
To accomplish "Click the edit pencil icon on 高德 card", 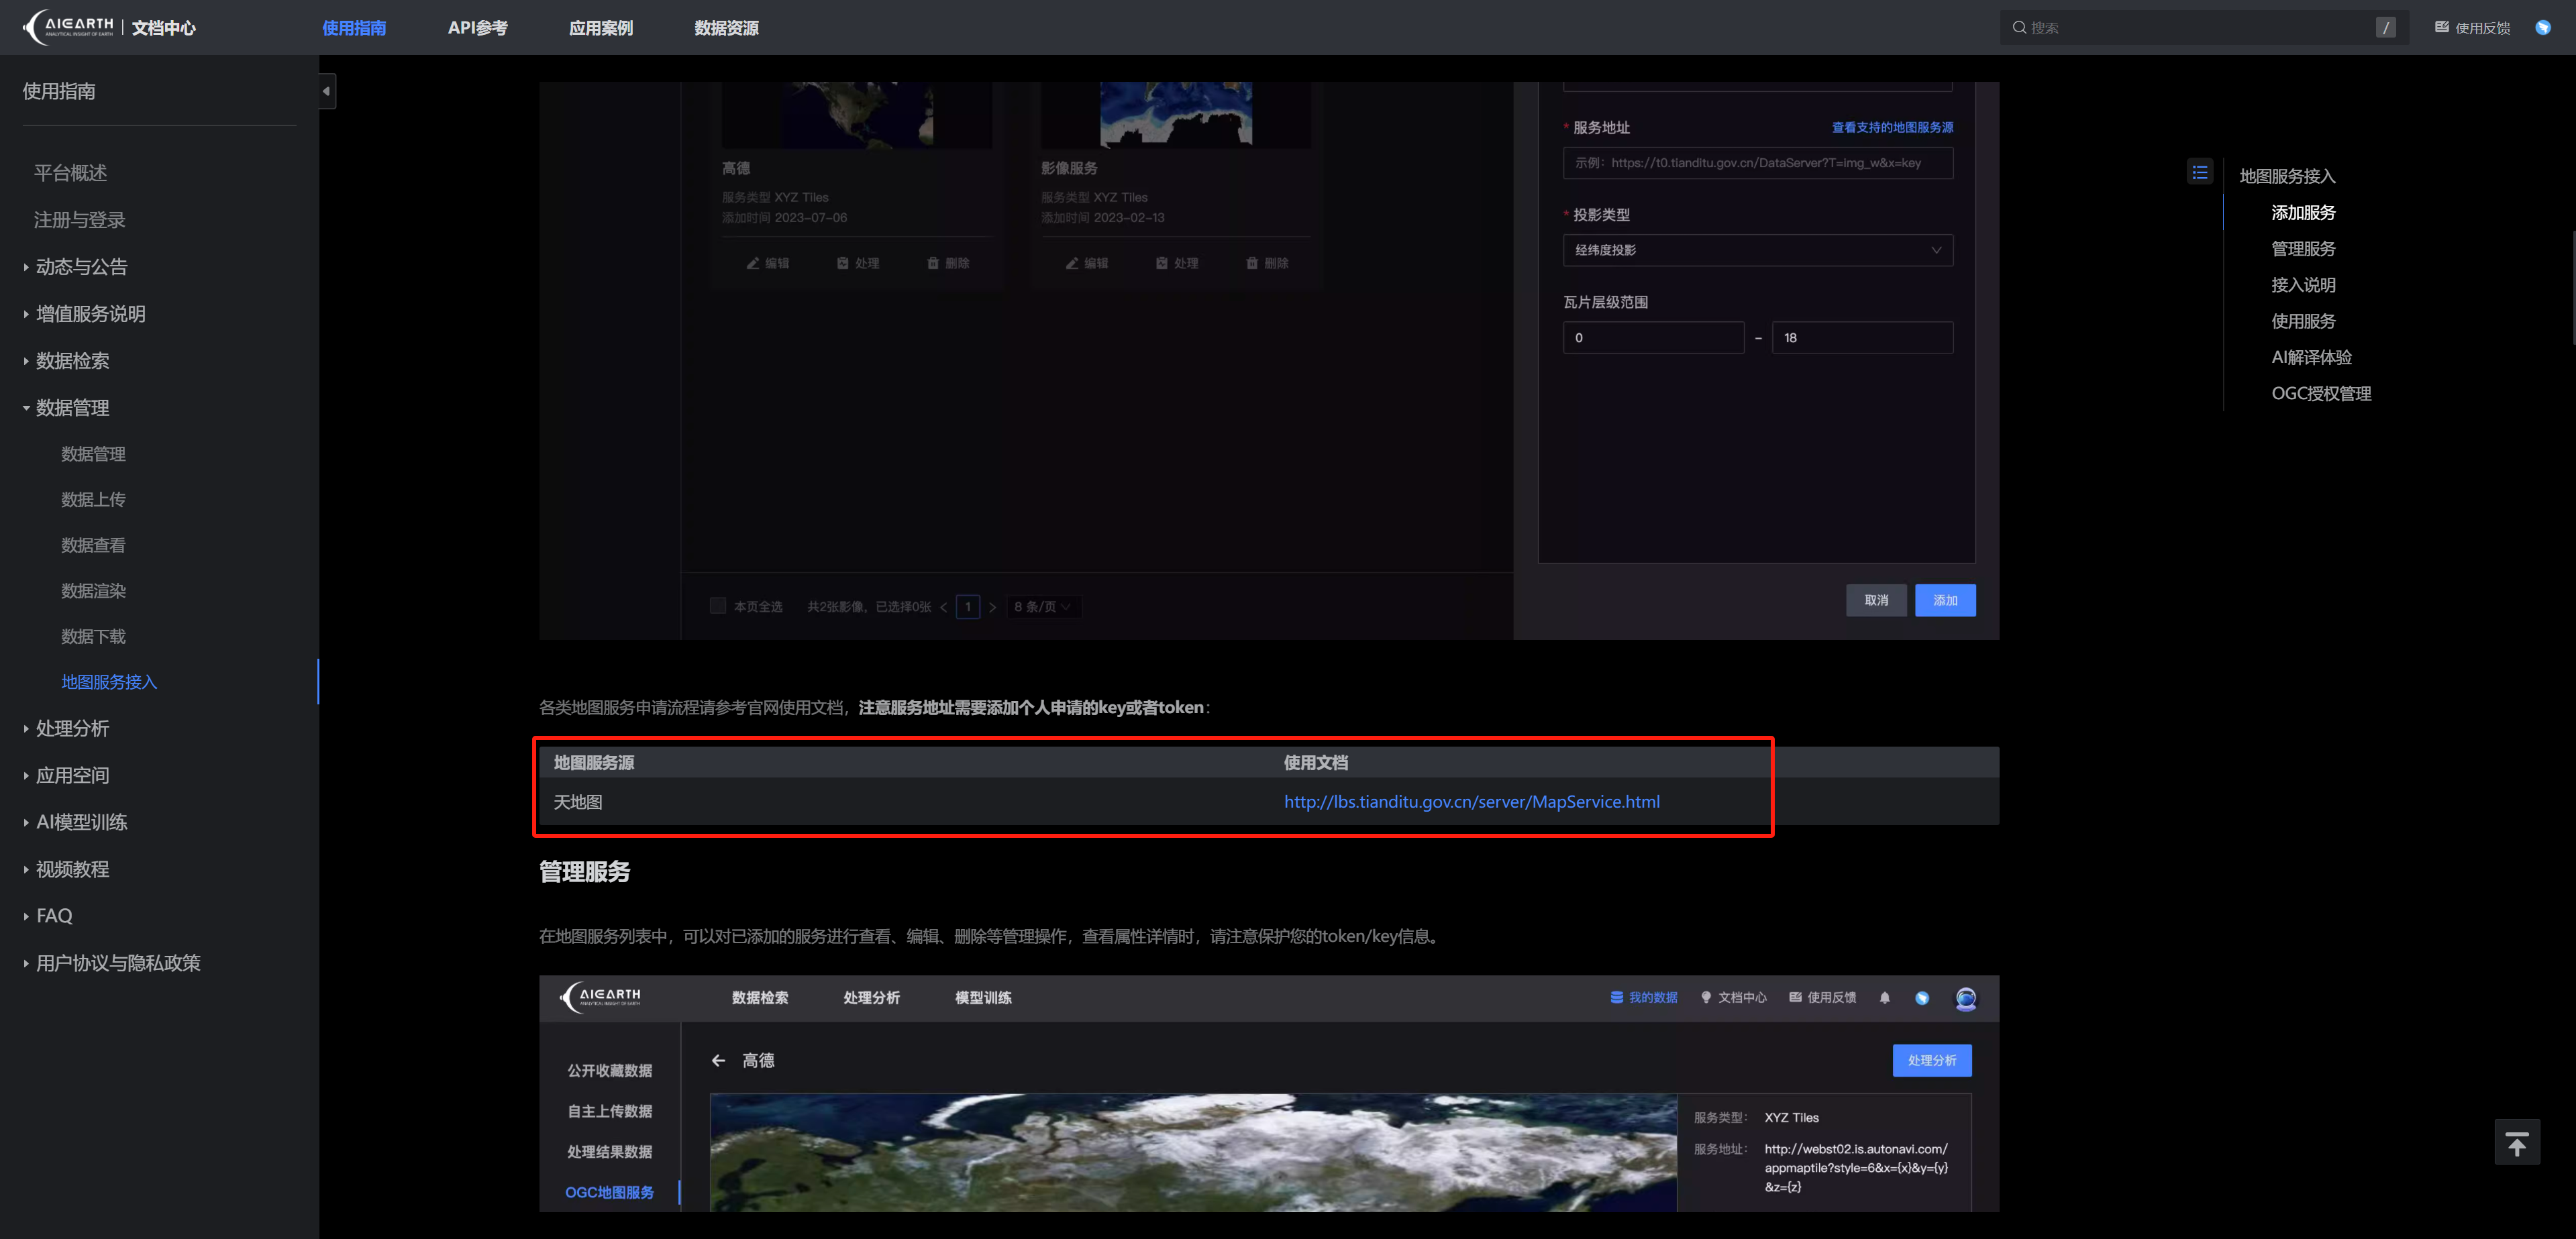I will [x=752, y=263].
